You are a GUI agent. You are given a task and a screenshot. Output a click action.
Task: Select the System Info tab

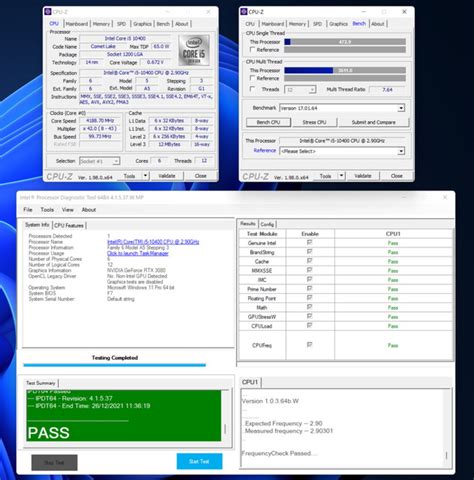37,225
